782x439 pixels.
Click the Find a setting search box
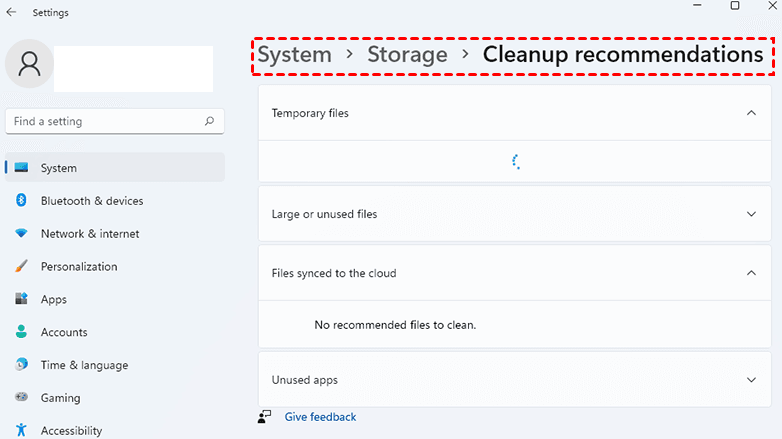click(x=105, y=121)
